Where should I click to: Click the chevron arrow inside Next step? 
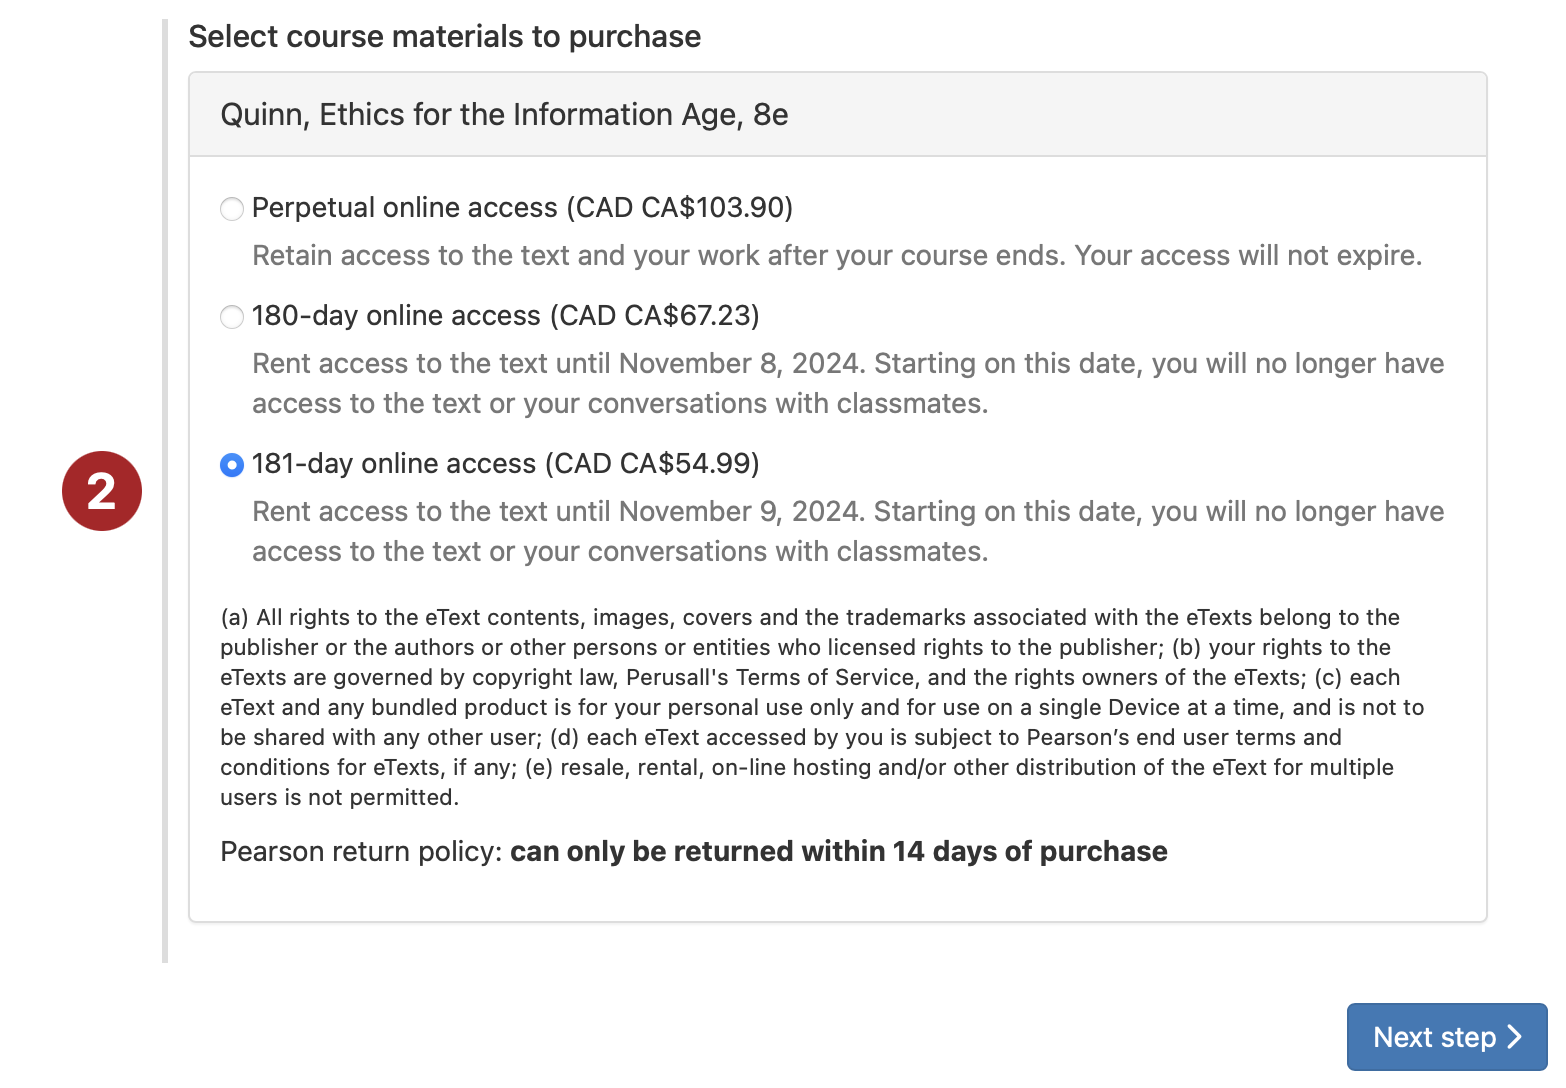(x=1514, y=1037)
